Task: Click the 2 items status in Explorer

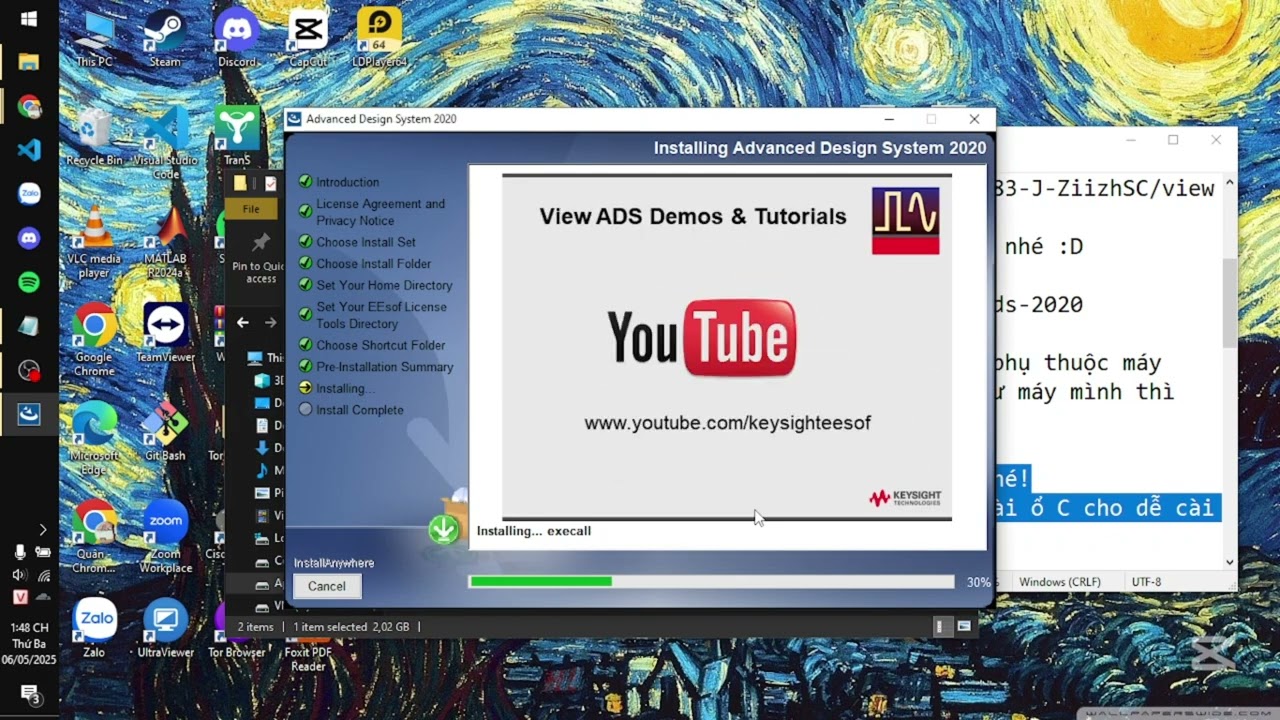Action: click(255, 627)
